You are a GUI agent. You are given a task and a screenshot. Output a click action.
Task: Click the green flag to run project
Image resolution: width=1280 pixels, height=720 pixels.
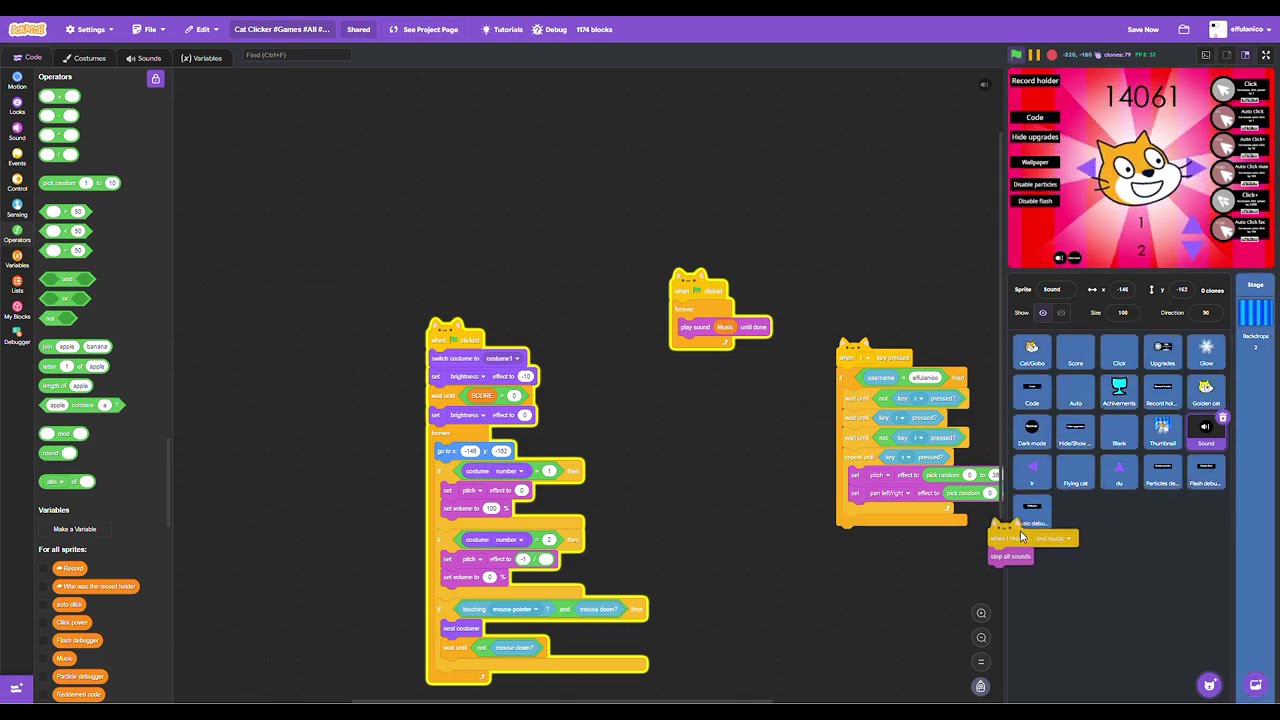click(1016, 55)
